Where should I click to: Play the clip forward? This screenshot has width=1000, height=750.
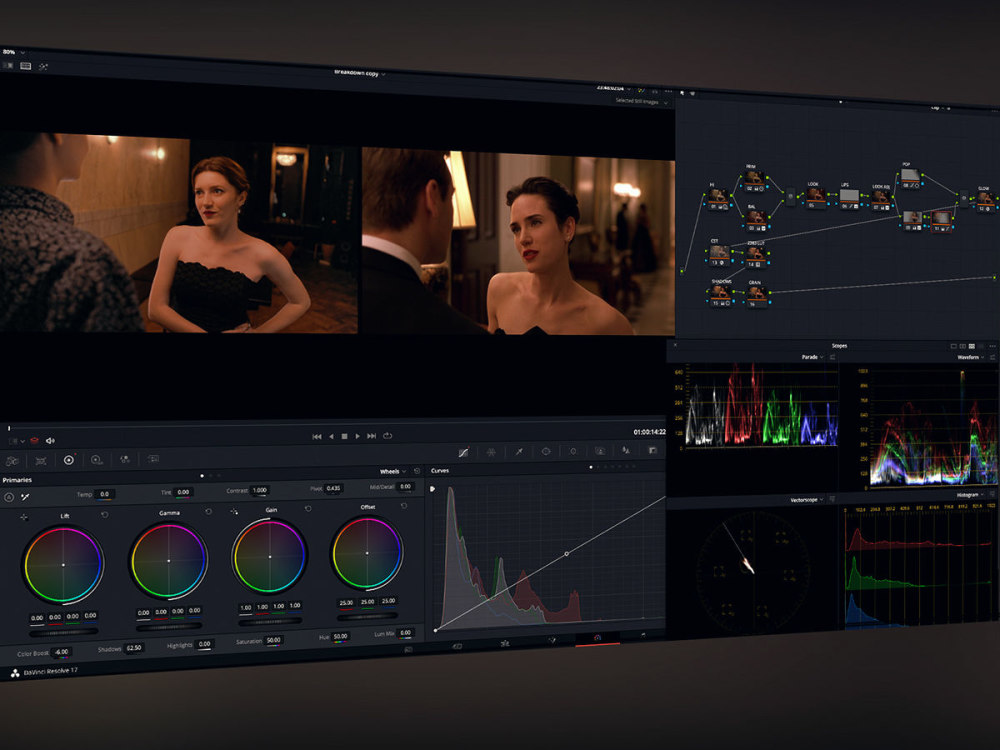(358, 436)
